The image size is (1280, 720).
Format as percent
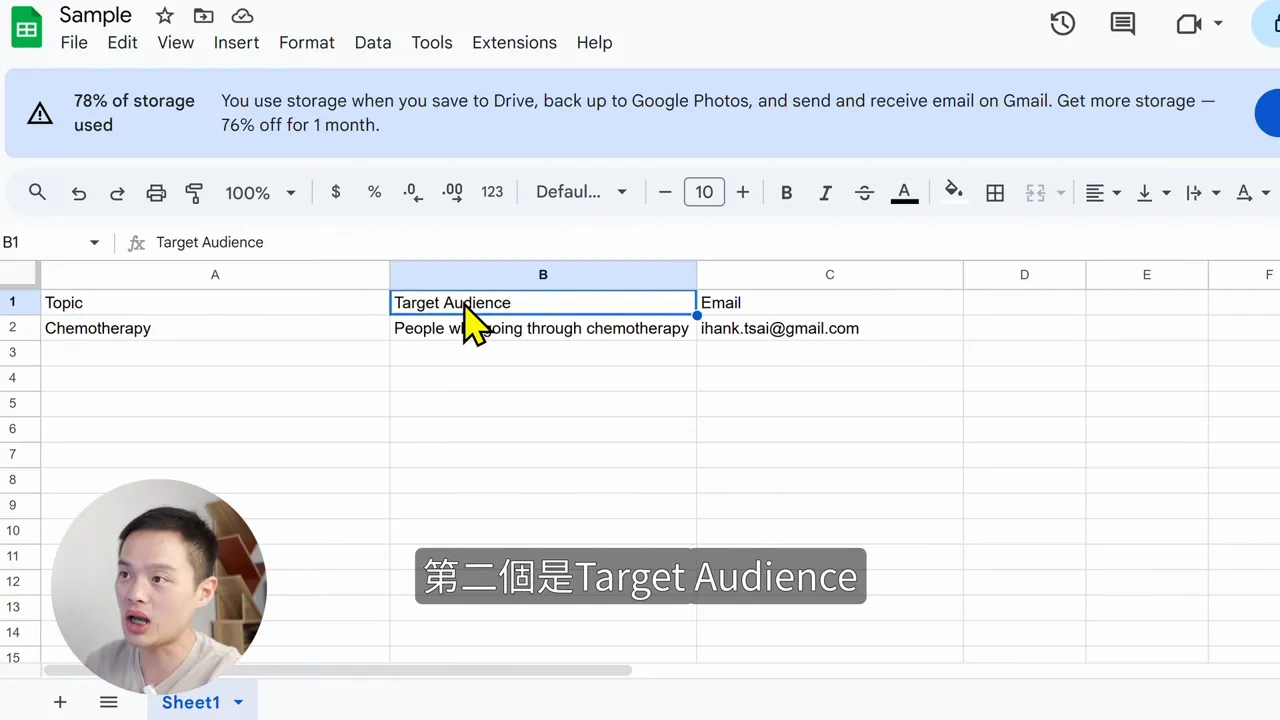click(374, 192)
